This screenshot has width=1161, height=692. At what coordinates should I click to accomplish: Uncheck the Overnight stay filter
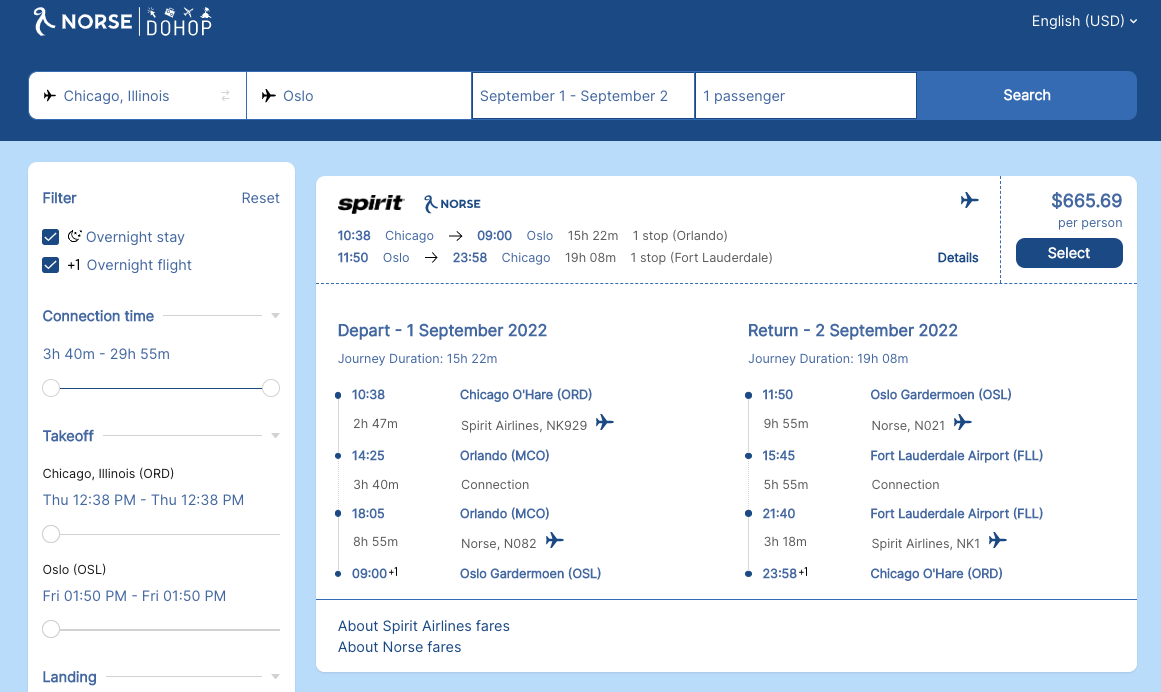click(x=51, y=237)
